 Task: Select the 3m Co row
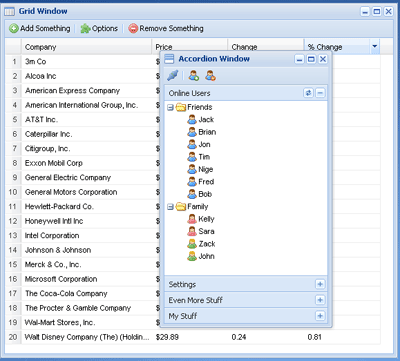(83, 62)
